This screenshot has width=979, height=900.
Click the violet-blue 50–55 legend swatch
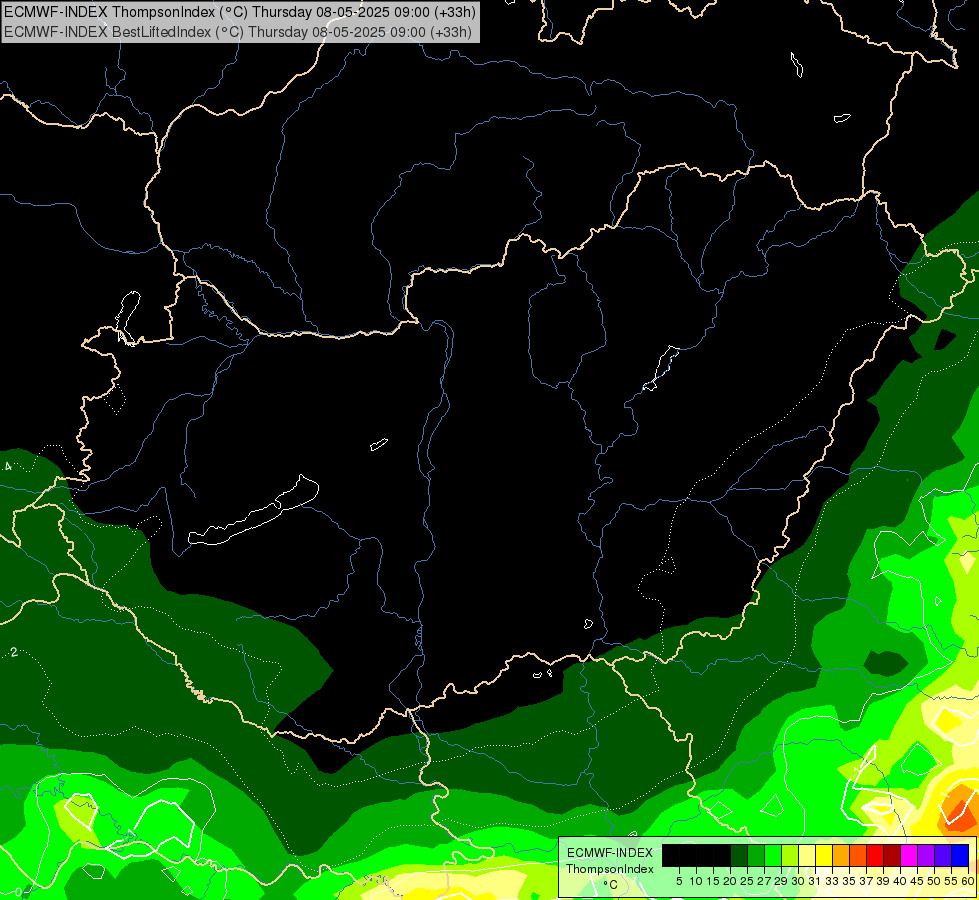pyautogui.click(x=943, y=855)
